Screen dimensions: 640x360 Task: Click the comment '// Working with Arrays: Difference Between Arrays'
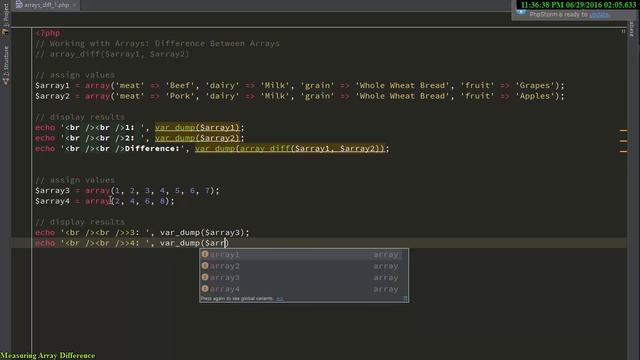(x=158, y=43)
